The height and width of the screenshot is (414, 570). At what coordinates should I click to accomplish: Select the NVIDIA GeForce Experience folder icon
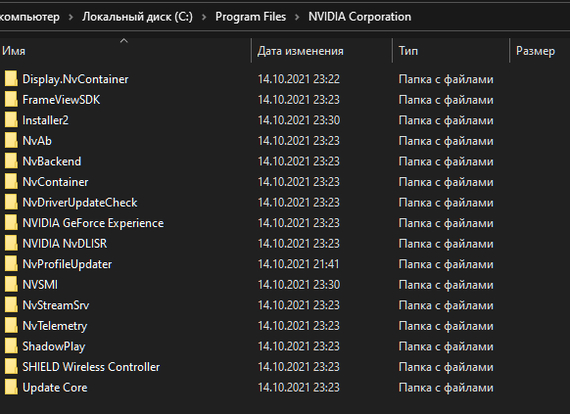click(11, 223)
